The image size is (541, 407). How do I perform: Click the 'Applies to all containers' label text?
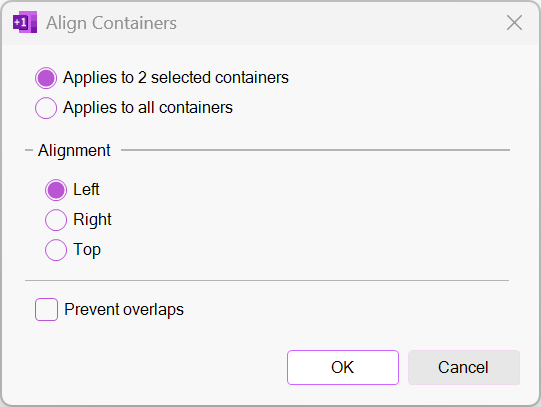pos(148,108)
